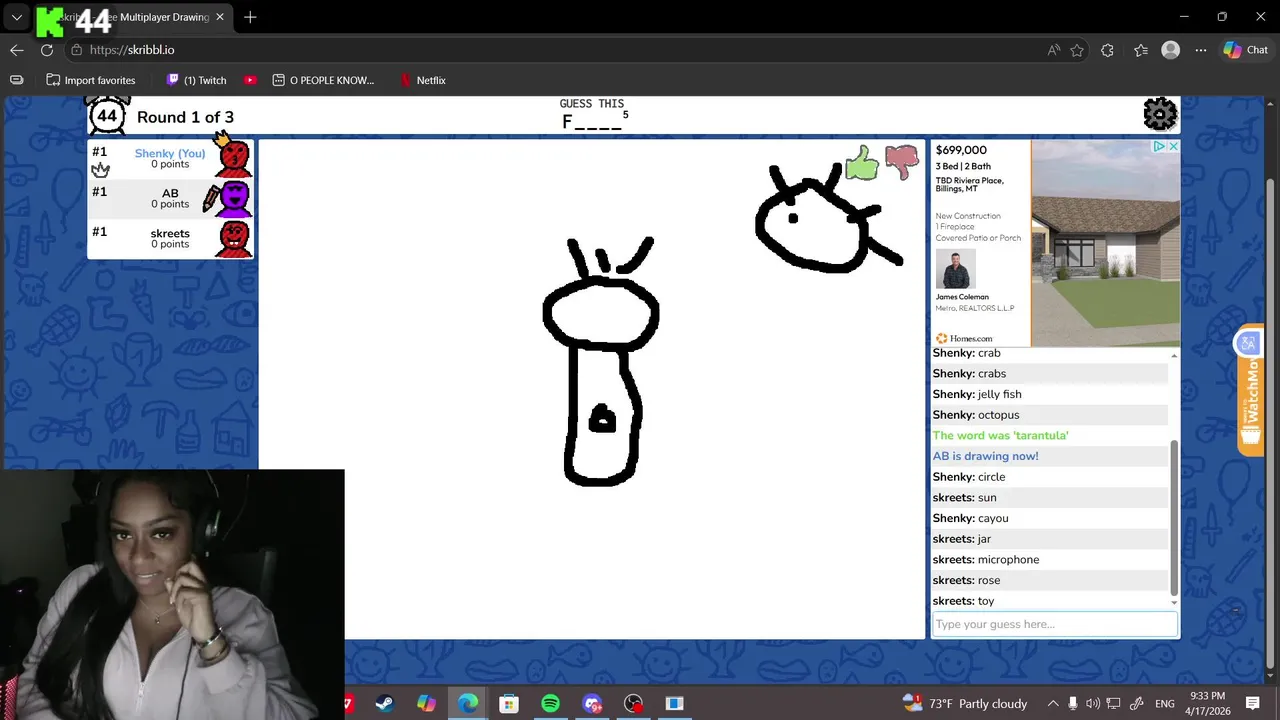Click chat message 'tarantula' word reveal
The image size is (1280, 720).
click(1000, 435)
